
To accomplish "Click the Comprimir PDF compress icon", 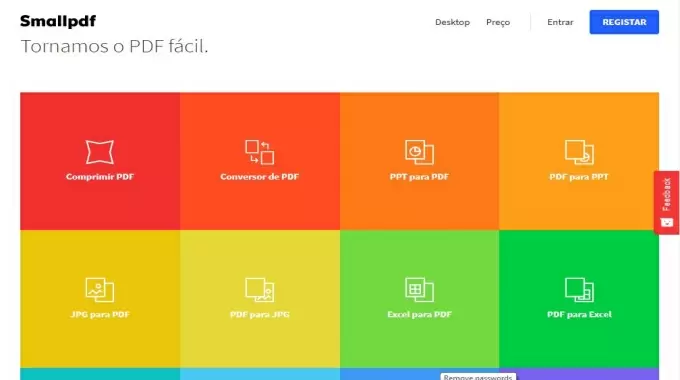I will coord(100,152).
